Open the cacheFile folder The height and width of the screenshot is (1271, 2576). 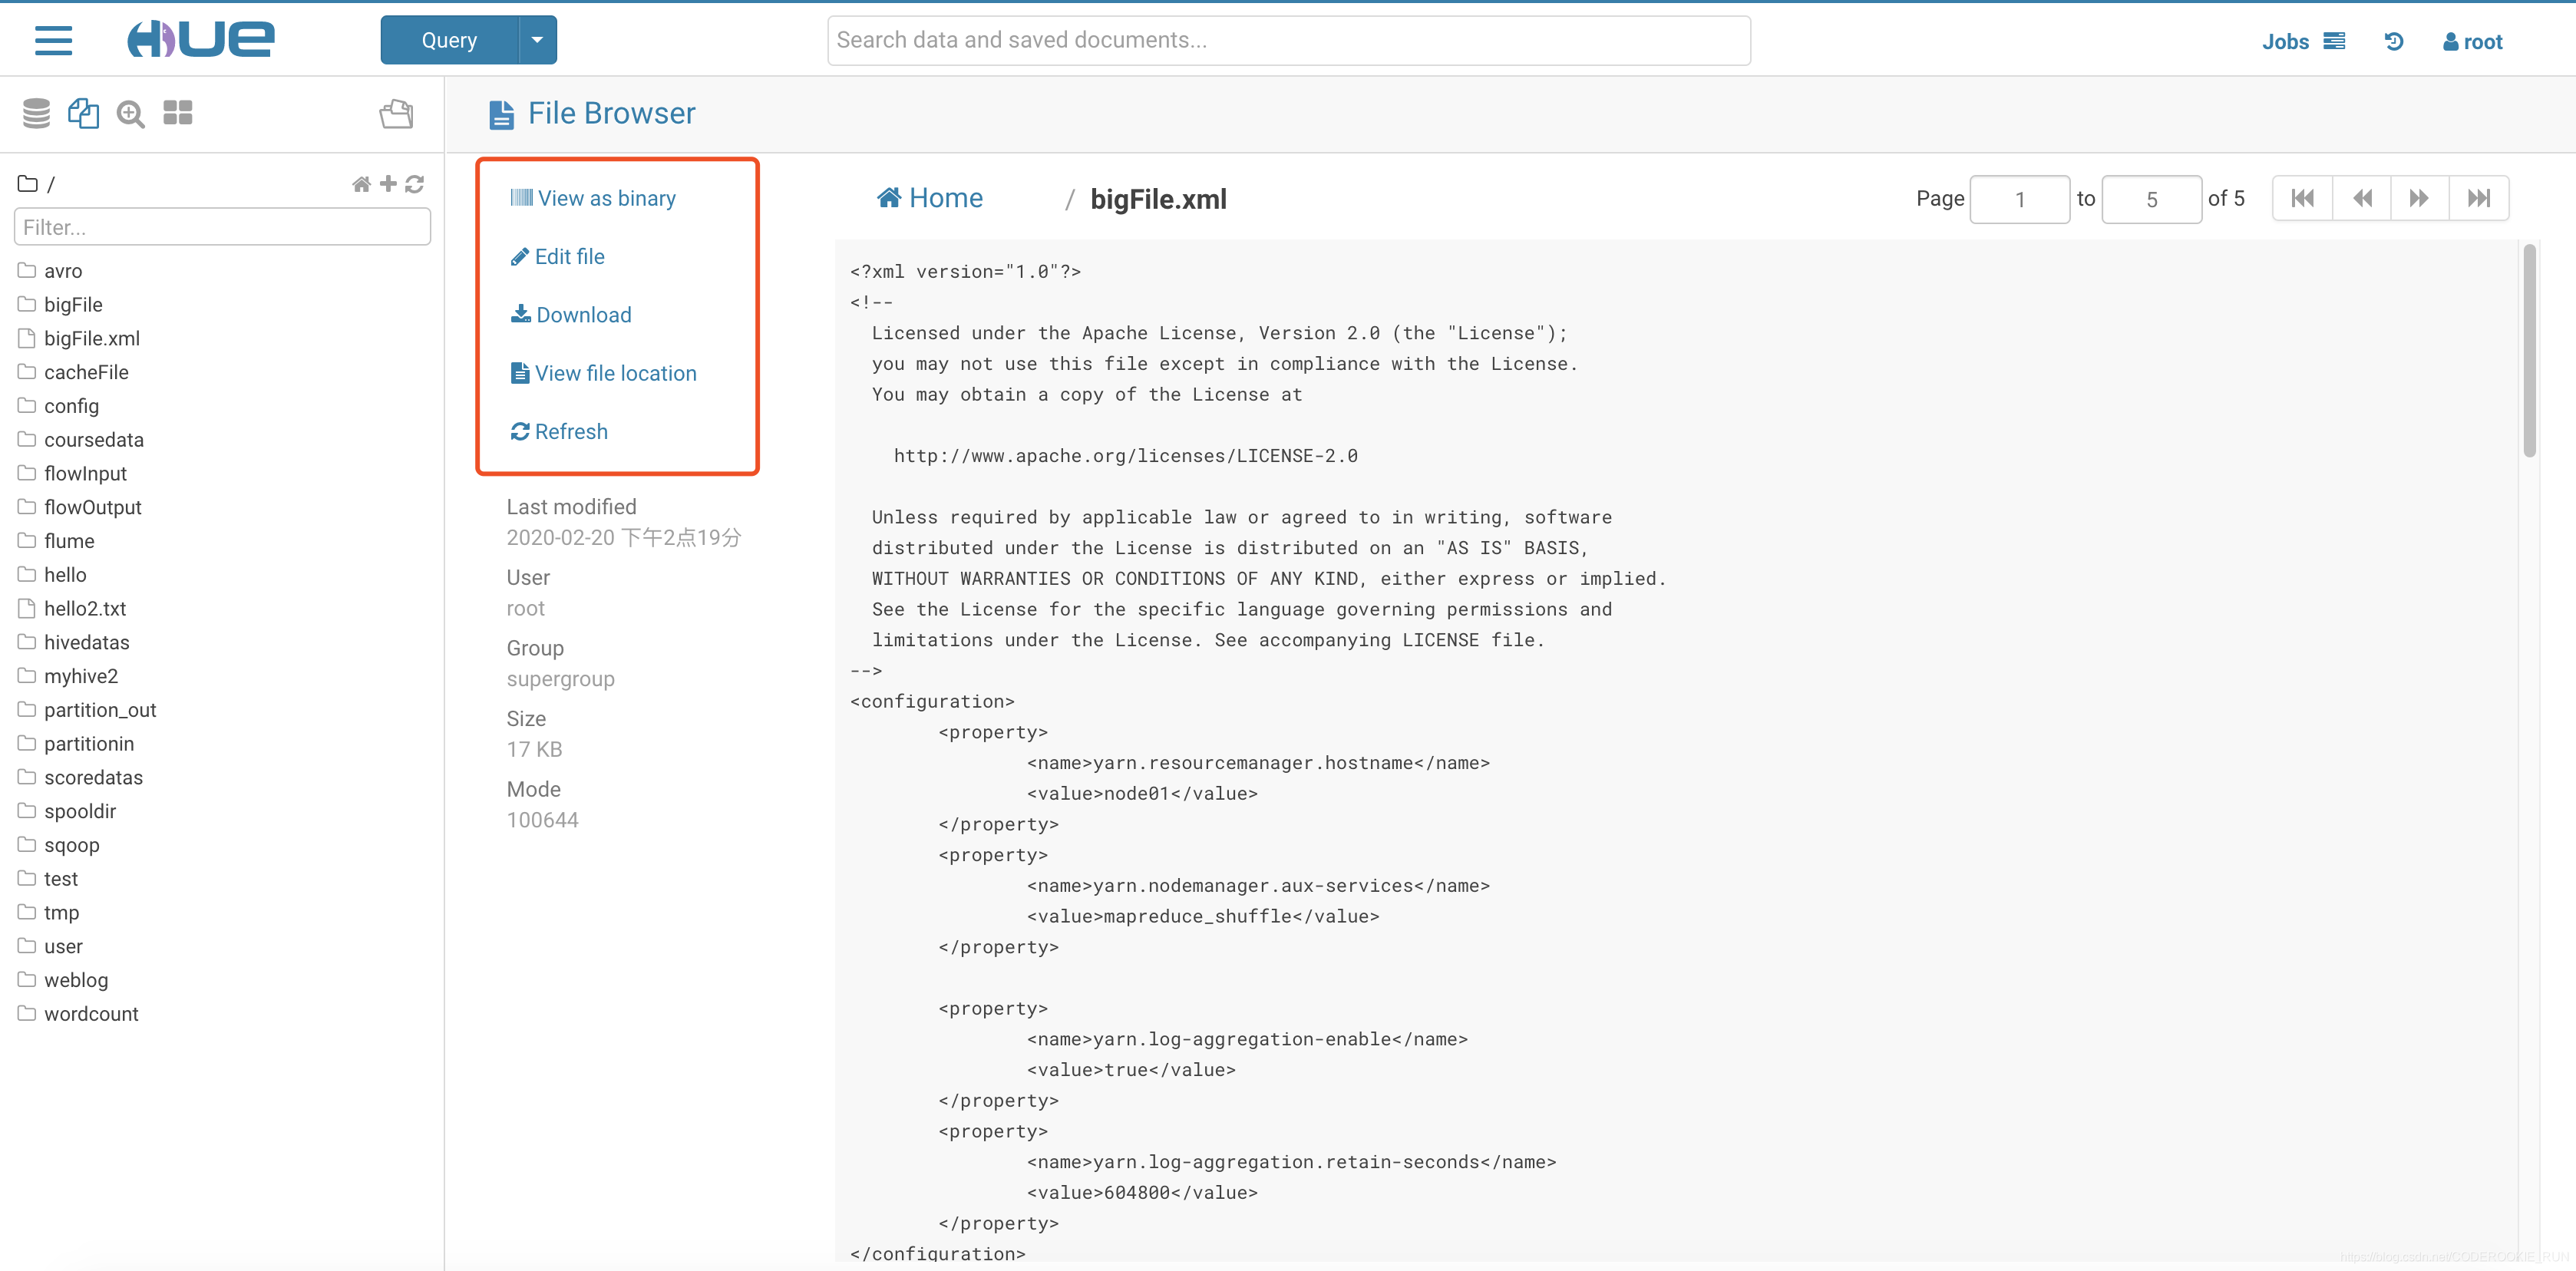86,372
